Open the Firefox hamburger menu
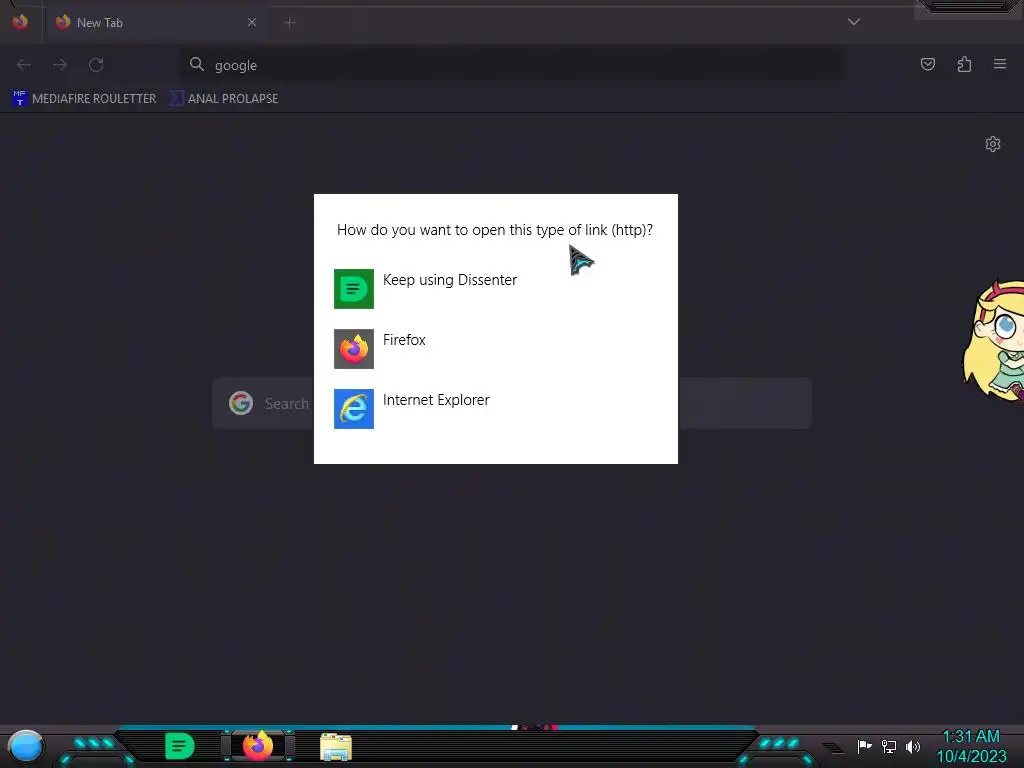The height and width of the screenshot is (768, 1024). click(x=1000, y=64)
